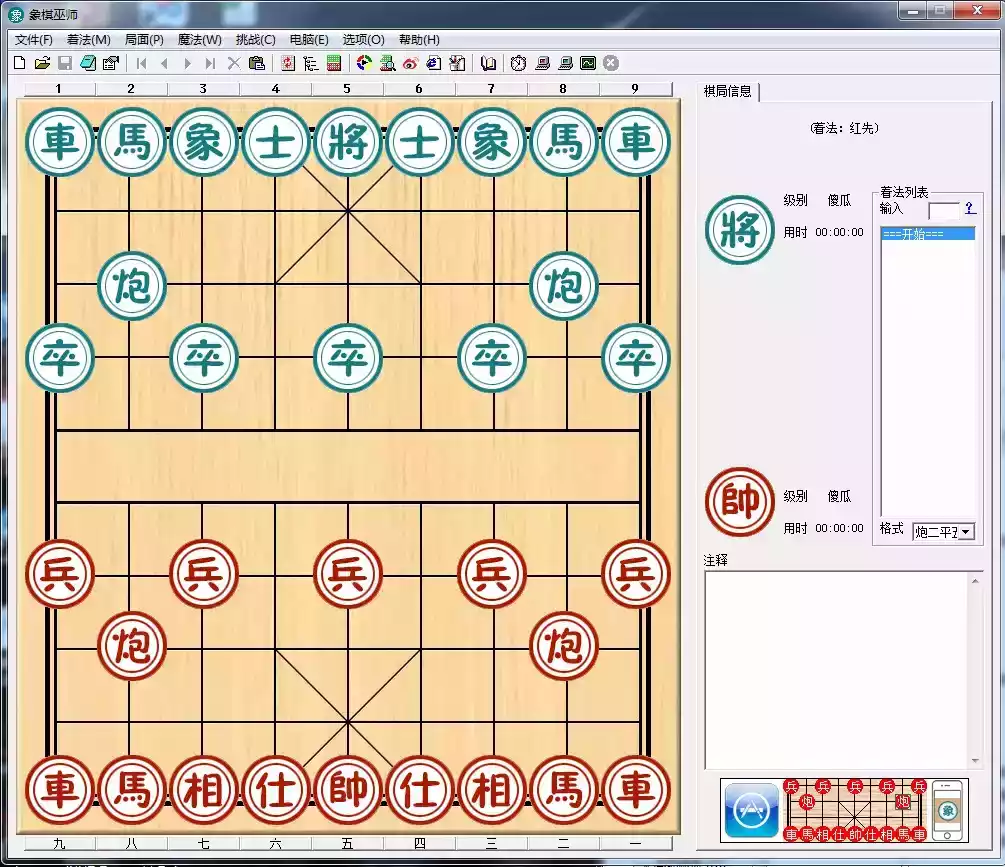Click the eye icon on the toolbar

tap(409, 62)
